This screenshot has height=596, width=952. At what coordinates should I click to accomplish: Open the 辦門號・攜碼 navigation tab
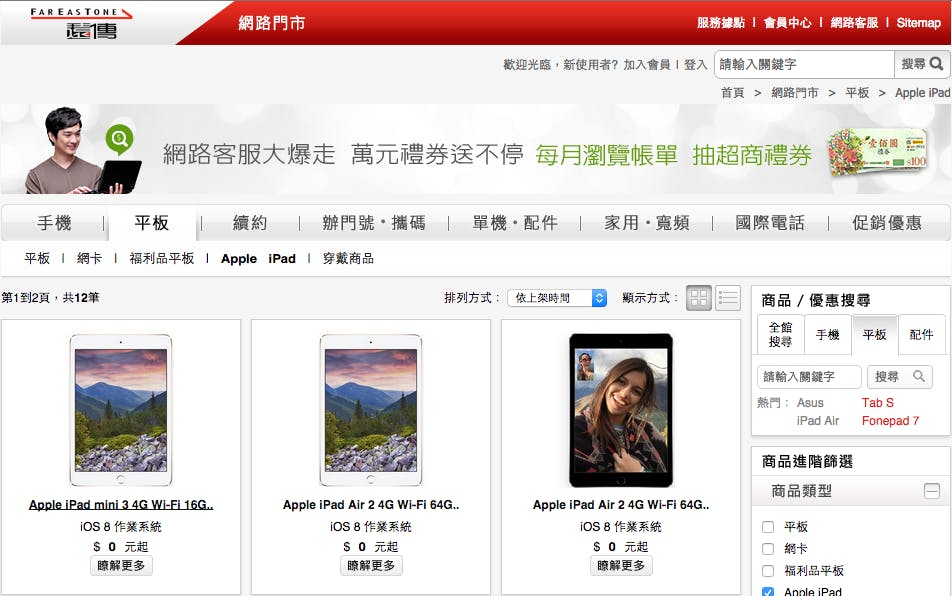(x=374, y=223)
